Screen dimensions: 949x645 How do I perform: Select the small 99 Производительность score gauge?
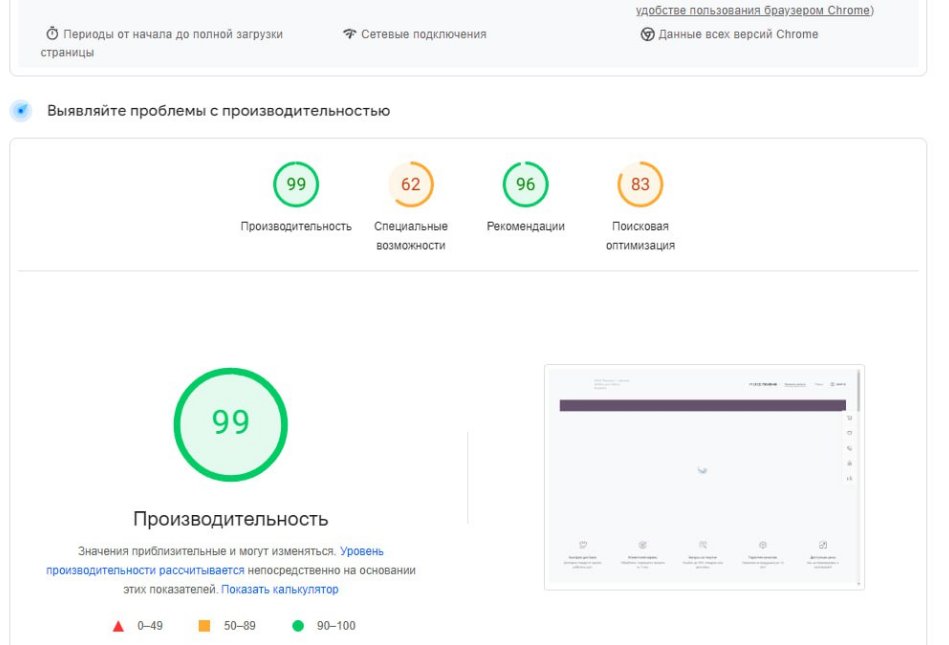coord(296,184)
